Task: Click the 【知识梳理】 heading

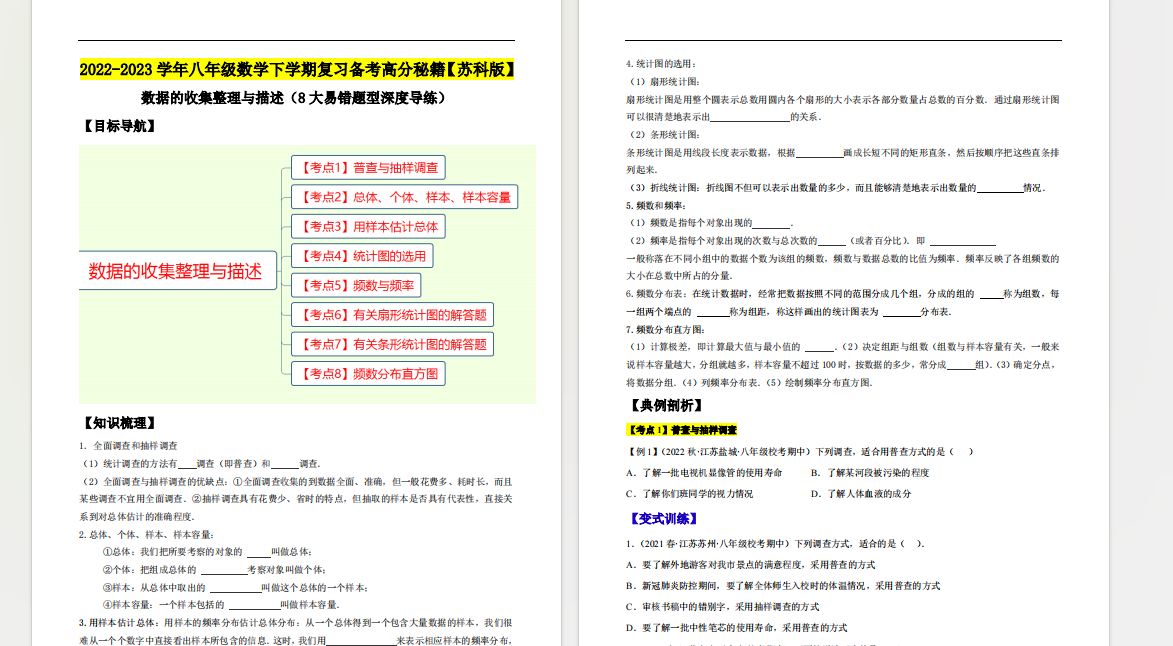Action: (x=120, y=423)
